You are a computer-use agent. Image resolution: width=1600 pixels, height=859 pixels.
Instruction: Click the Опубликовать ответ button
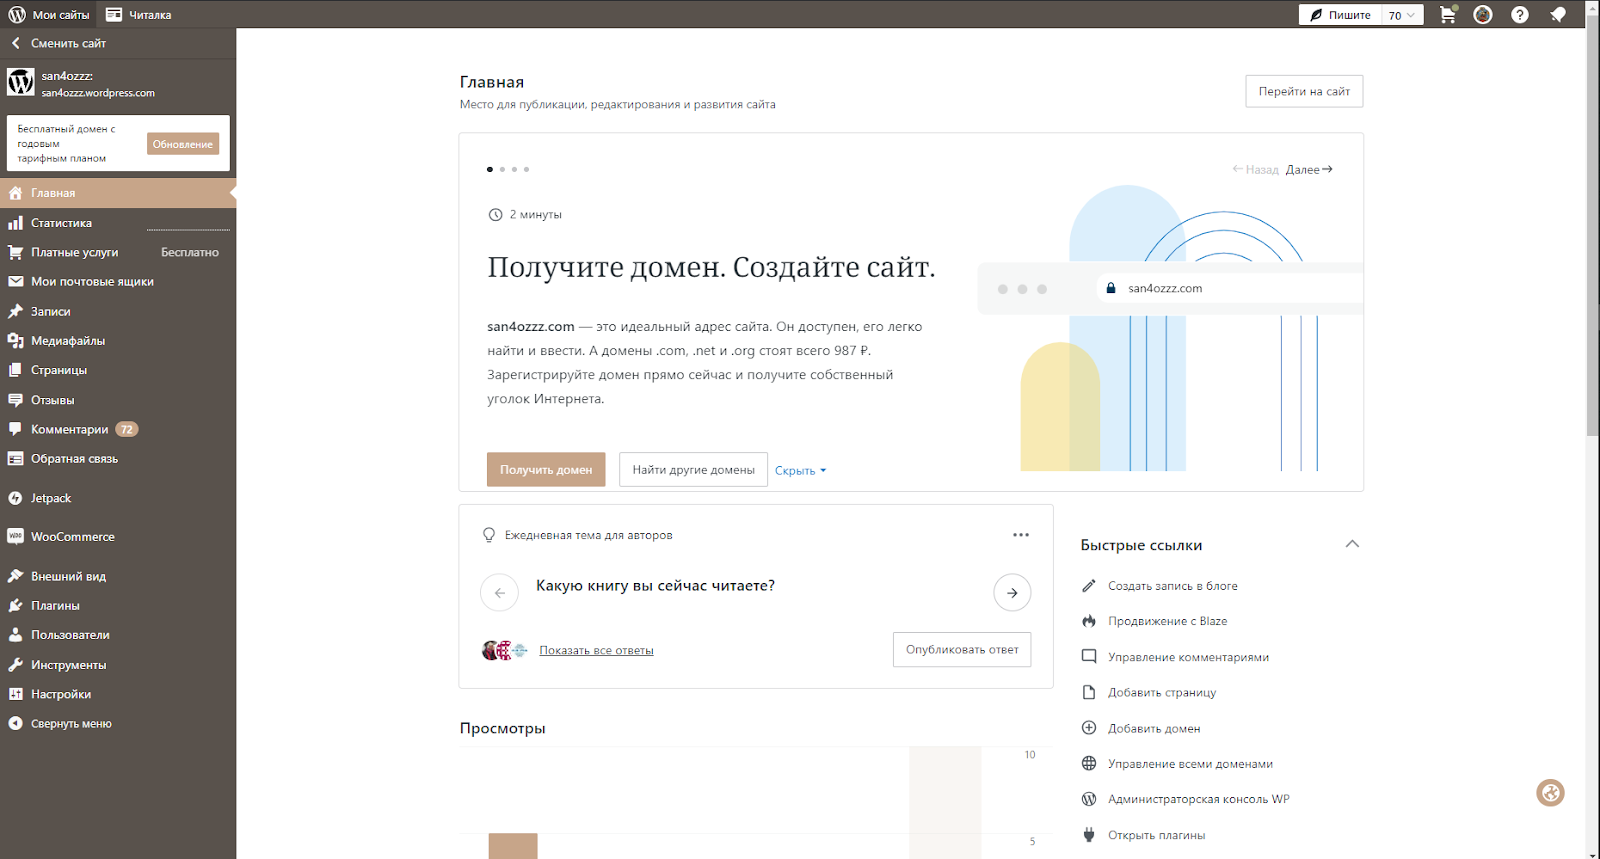(x=962, y=650)
